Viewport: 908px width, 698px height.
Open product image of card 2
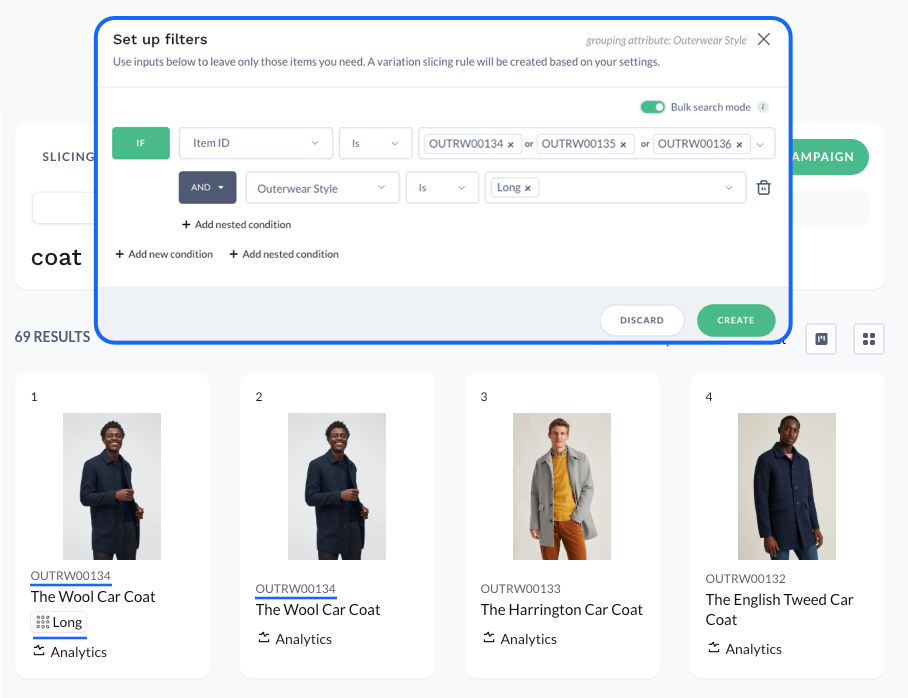click(x=337, y=486)
